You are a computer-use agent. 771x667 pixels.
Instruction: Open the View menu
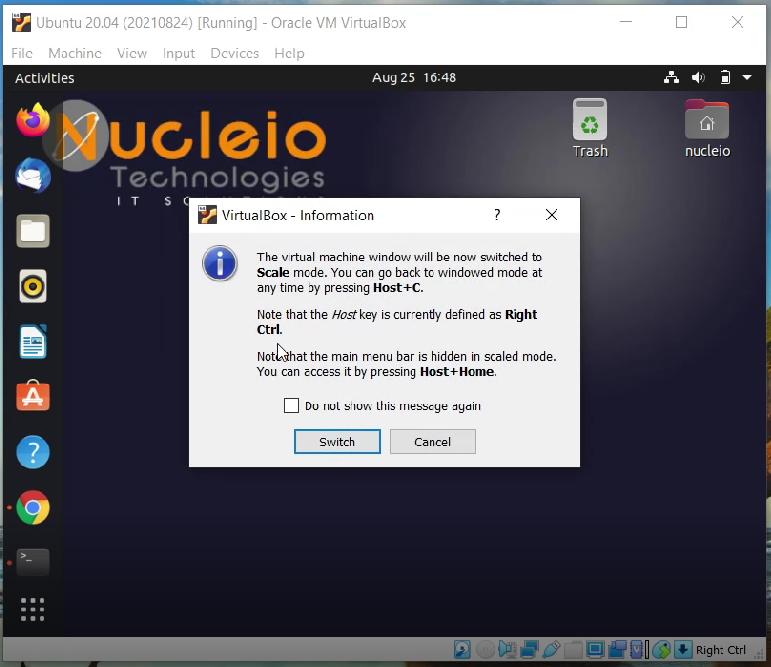point(132,53)
